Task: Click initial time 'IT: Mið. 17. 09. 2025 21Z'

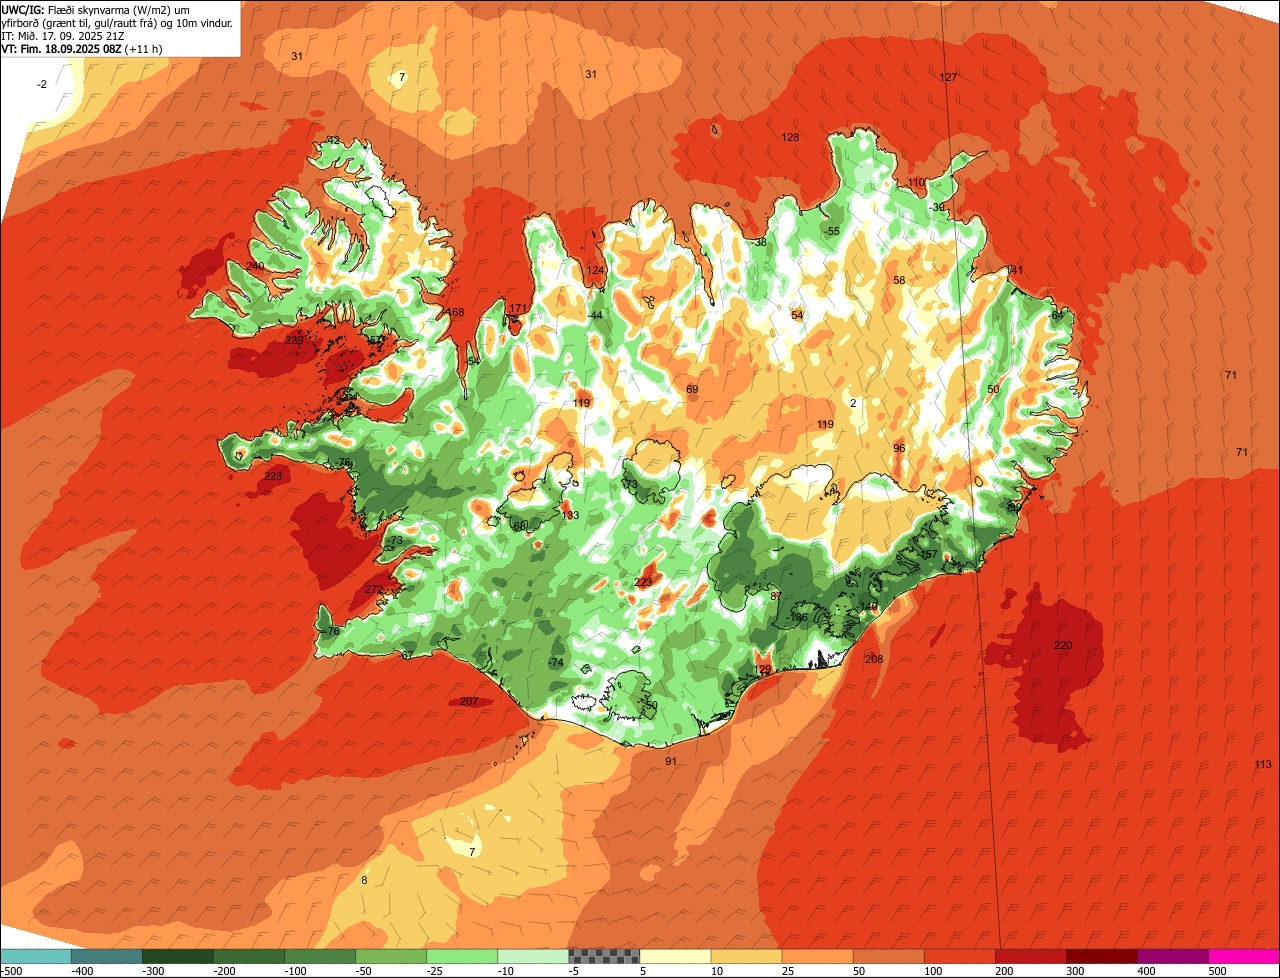Action: 63,35
